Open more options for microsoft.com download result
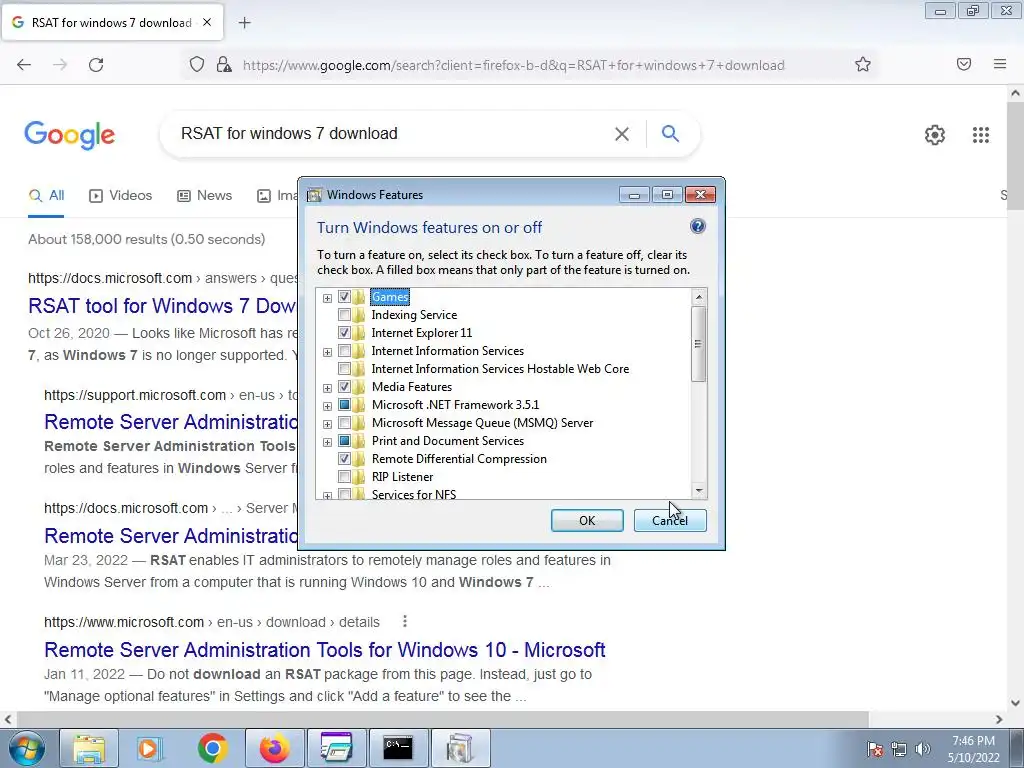This screenshot has height=768, width=1024. tap(405, 621)
